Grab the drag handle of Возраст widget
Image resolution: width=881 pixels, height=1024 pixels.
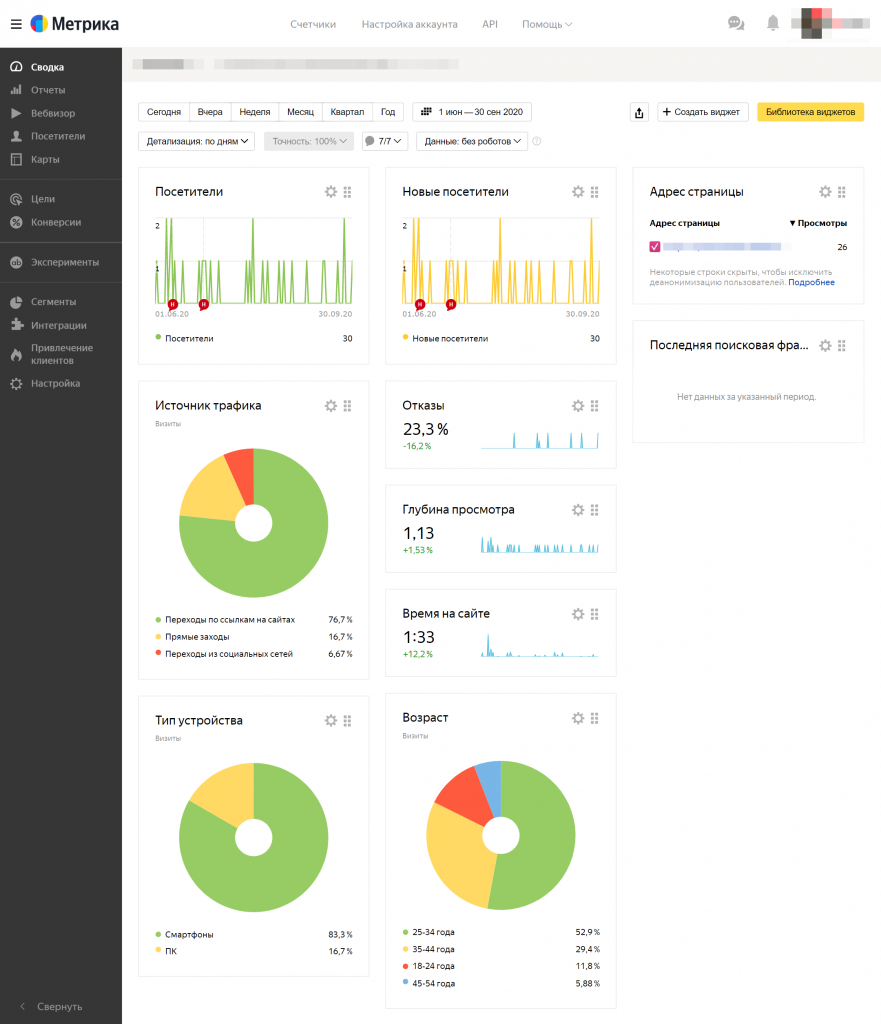594,718
